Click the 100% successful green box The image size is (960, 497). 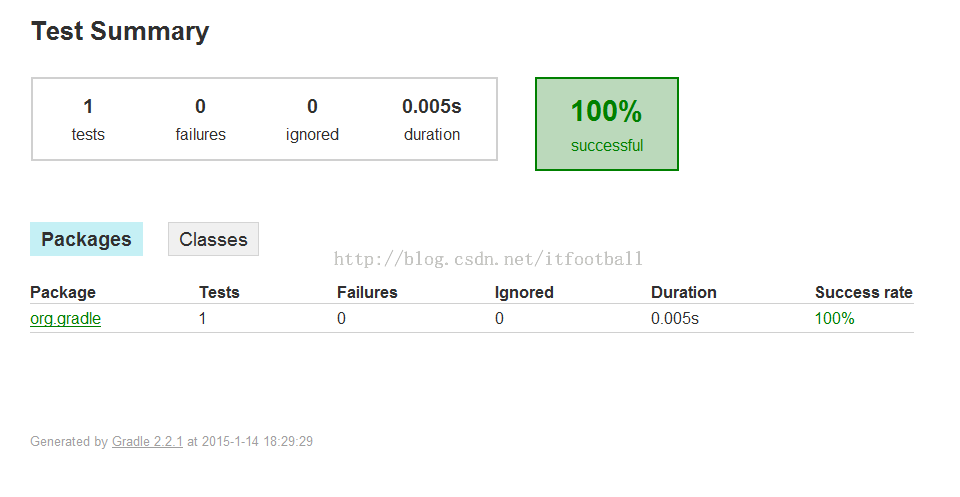[x=607, y=124]
